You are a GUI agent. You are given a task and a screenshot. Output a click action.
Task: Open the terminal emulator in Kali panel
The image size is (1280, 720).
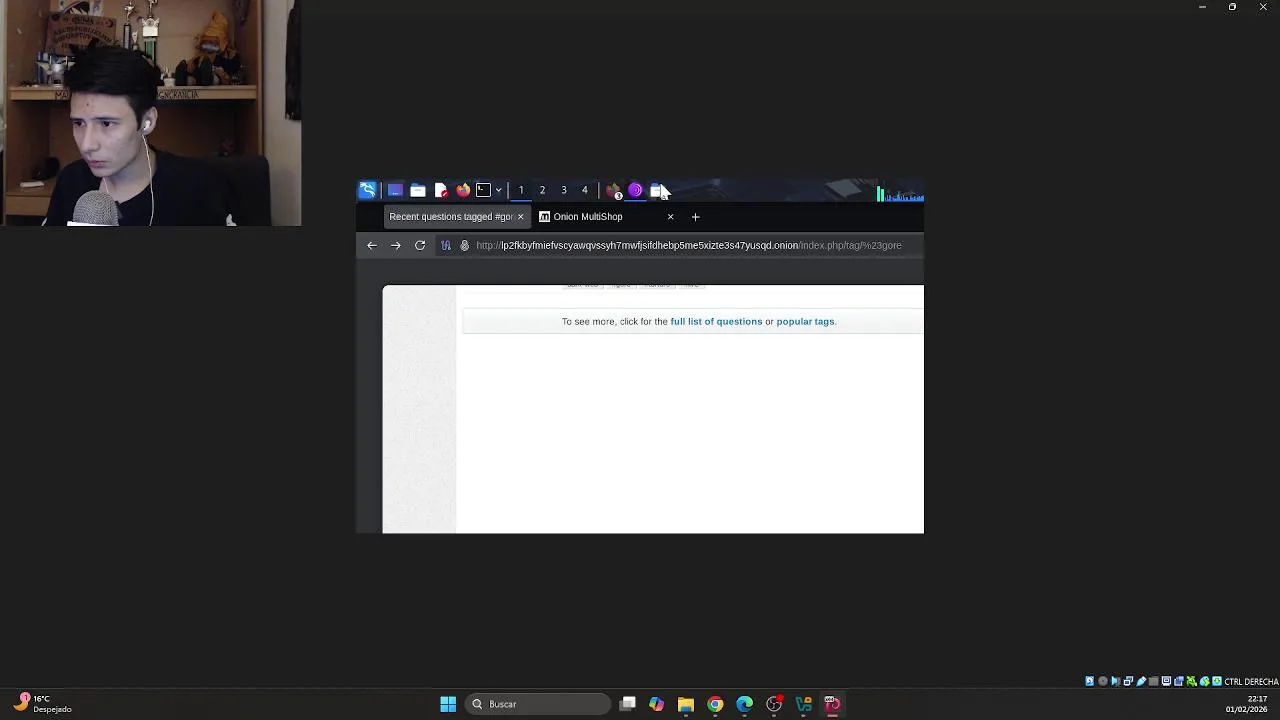(x=484, y=190)
